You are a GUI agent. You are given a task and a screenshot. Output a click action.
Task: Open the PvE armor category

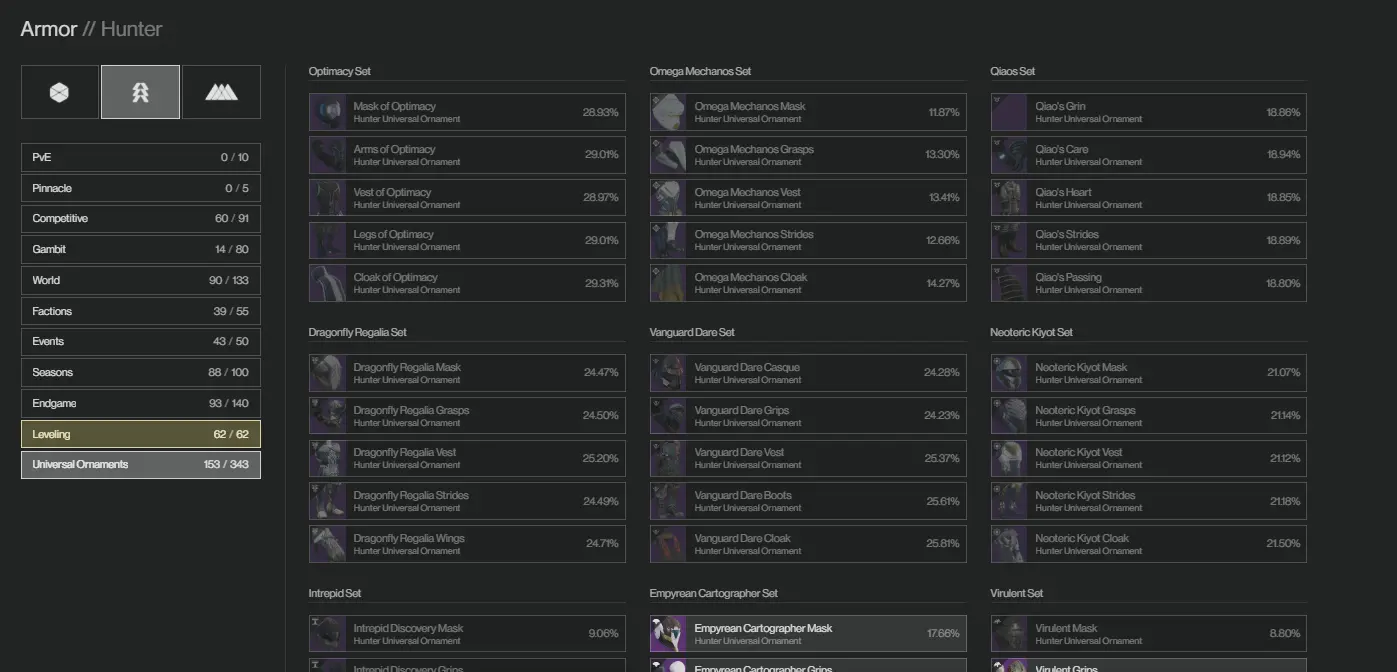(140, 157)
